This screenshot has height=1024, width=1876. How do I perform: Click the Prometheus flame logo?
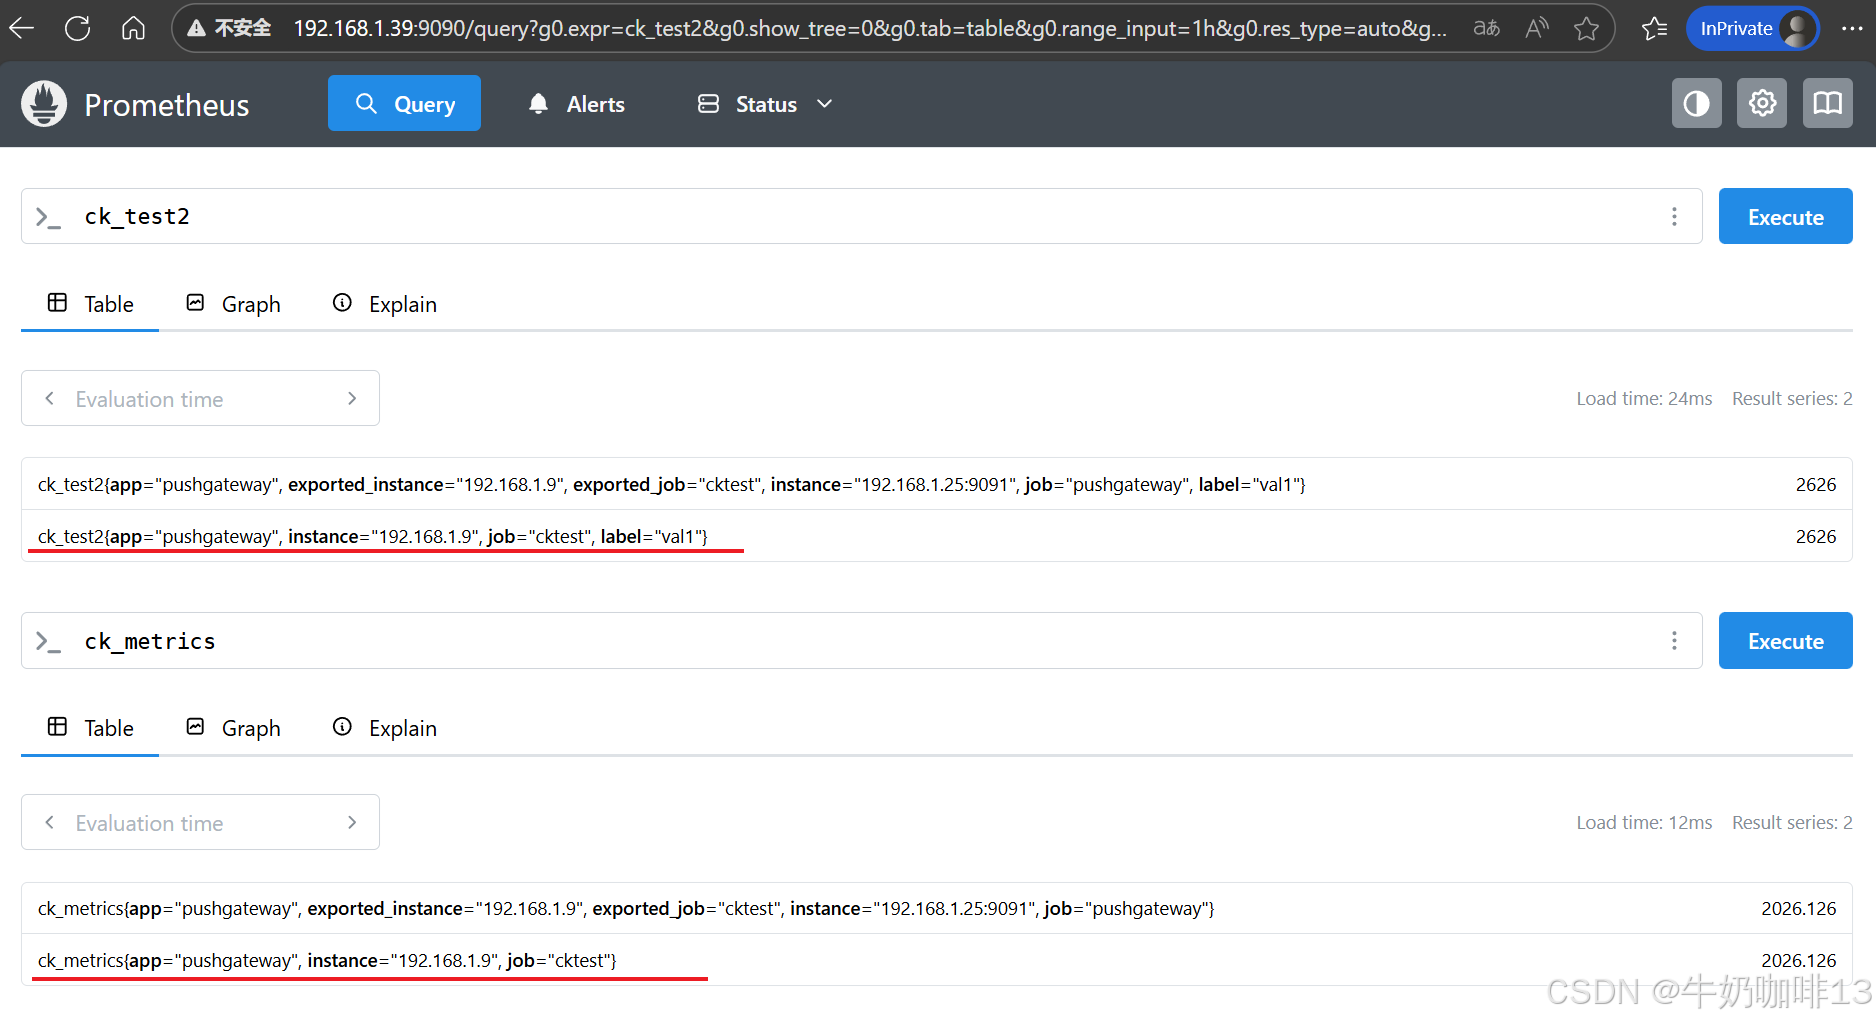click(x=44, y=104)
